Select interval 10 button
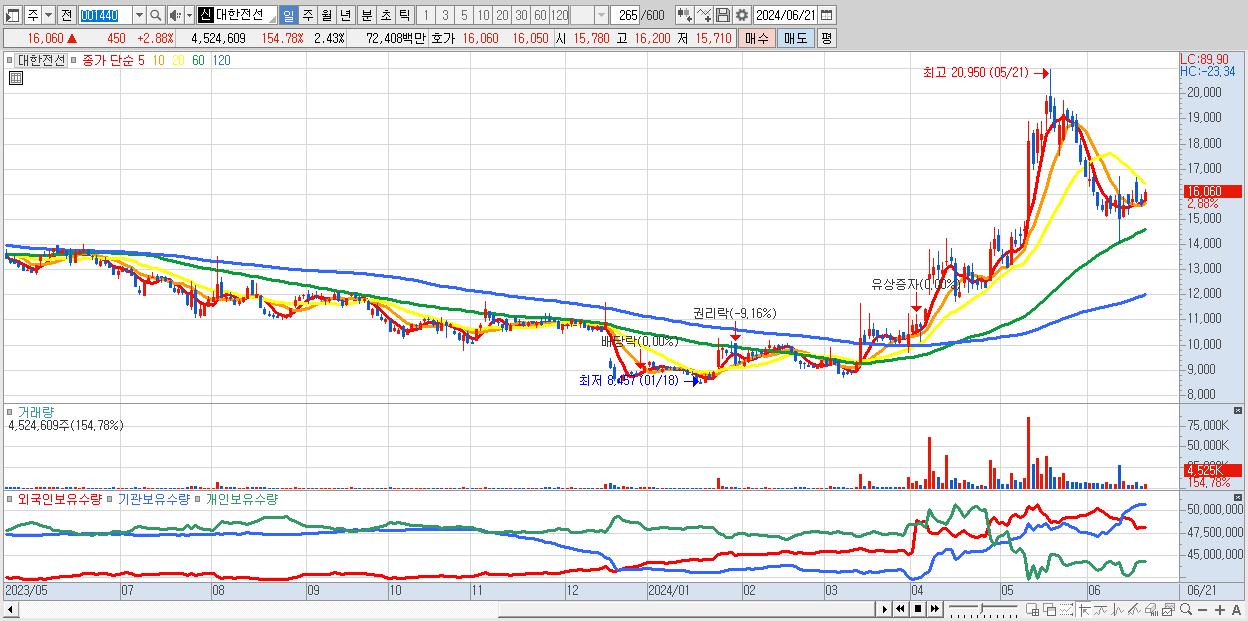1248x621 pixels. [482, 15]
